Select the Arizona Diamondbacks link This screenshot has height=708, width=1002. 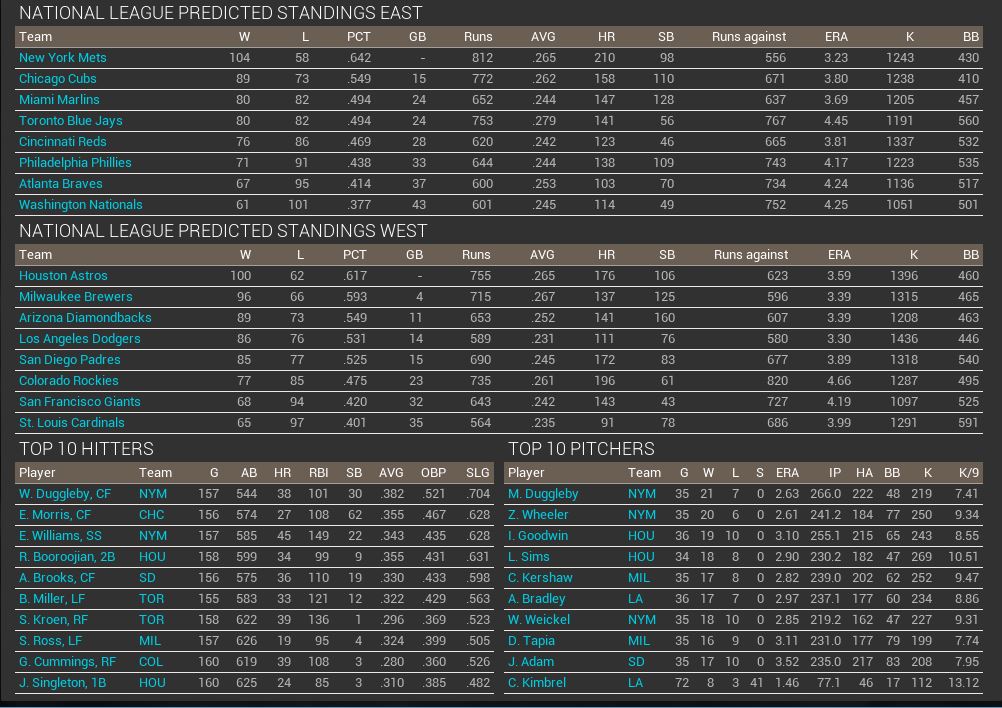tap(85, 318)
